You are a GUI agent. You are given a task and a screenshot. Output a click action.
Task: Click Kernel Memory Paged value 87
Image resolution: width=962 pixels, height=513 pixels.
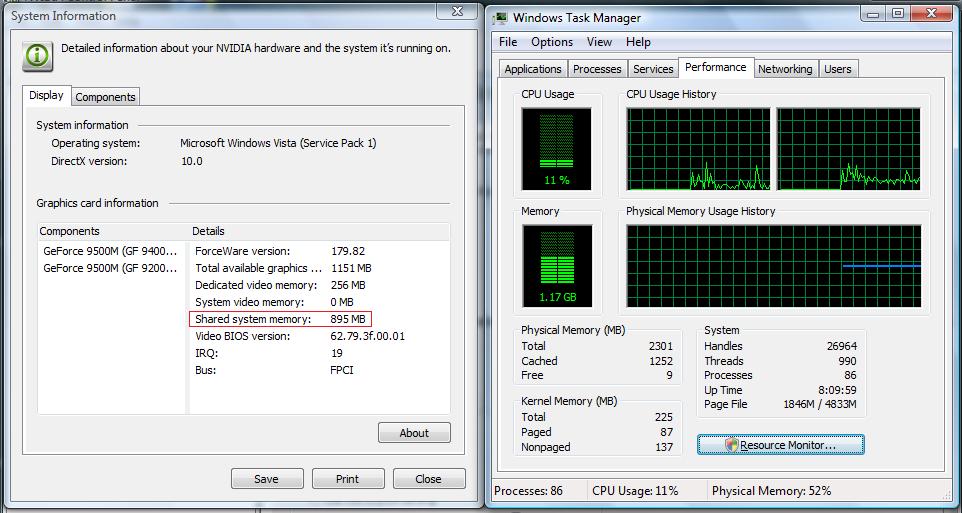666,432
